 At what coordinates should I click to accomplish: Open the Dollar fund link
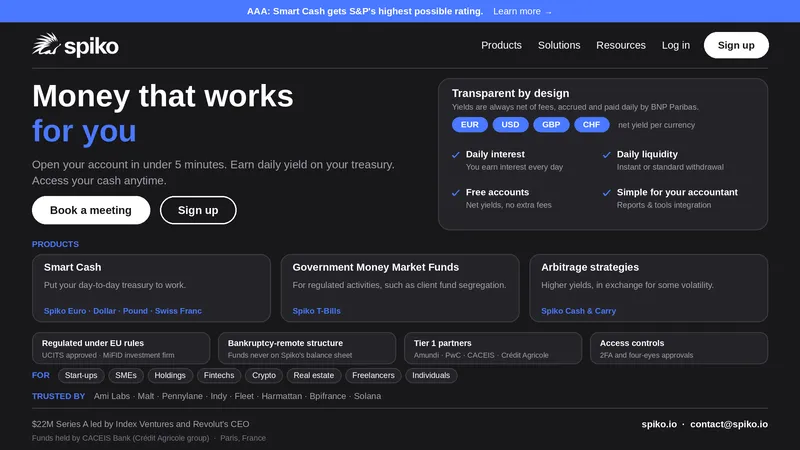105,311
